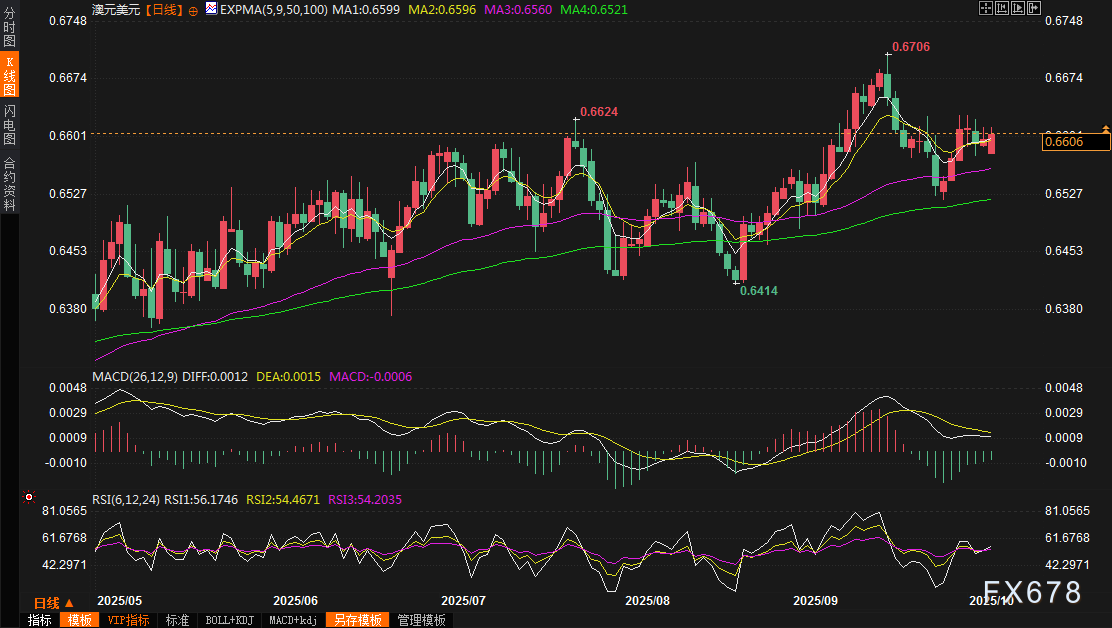This screenshot has height=628, width=1112.
Task: Click the orange circled-plus icon beside 日线 title
Action: (x=194, y=8)
